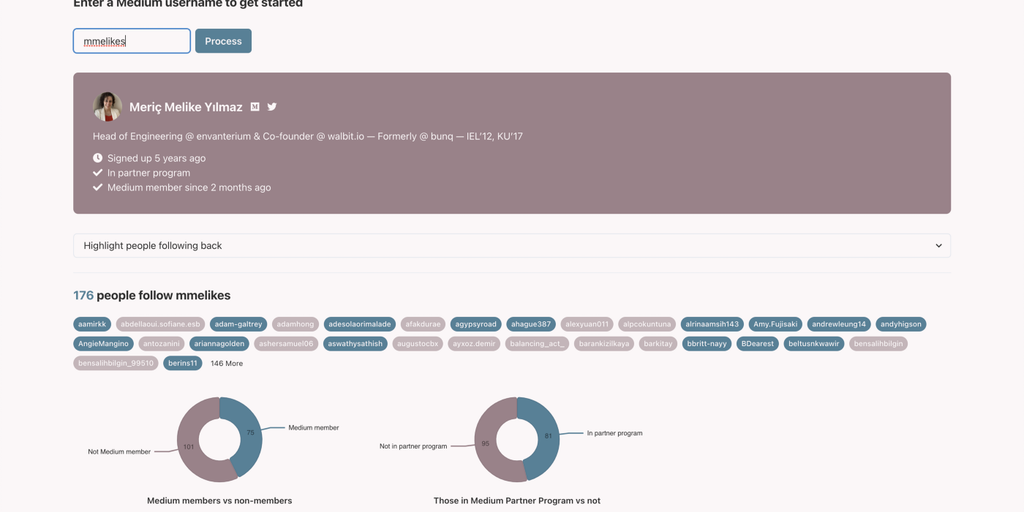Viewport: 1024px width, 512px height.
Task: Open Twitter icon next to name
Action: pos(272,106)
